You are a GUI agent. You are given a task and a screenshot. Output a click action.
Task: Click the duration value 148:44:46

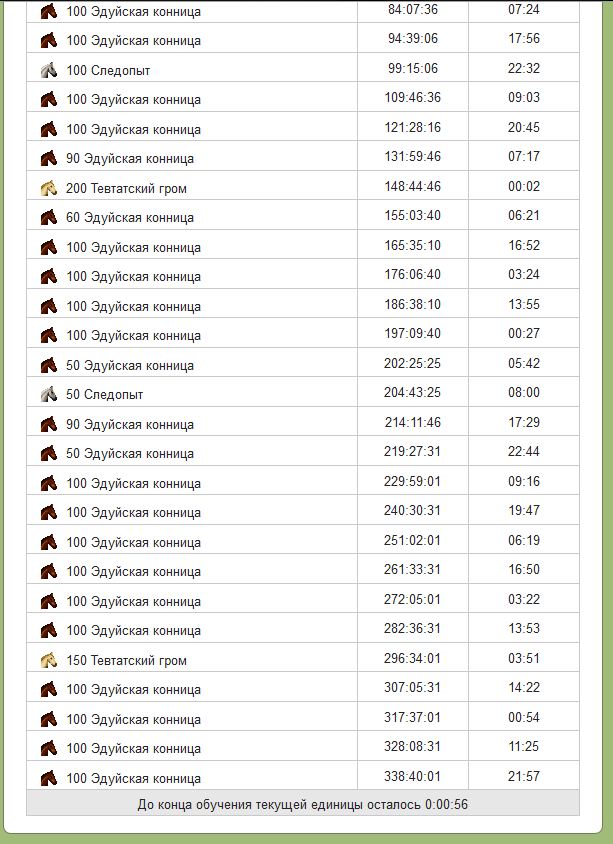pos(413,186)
